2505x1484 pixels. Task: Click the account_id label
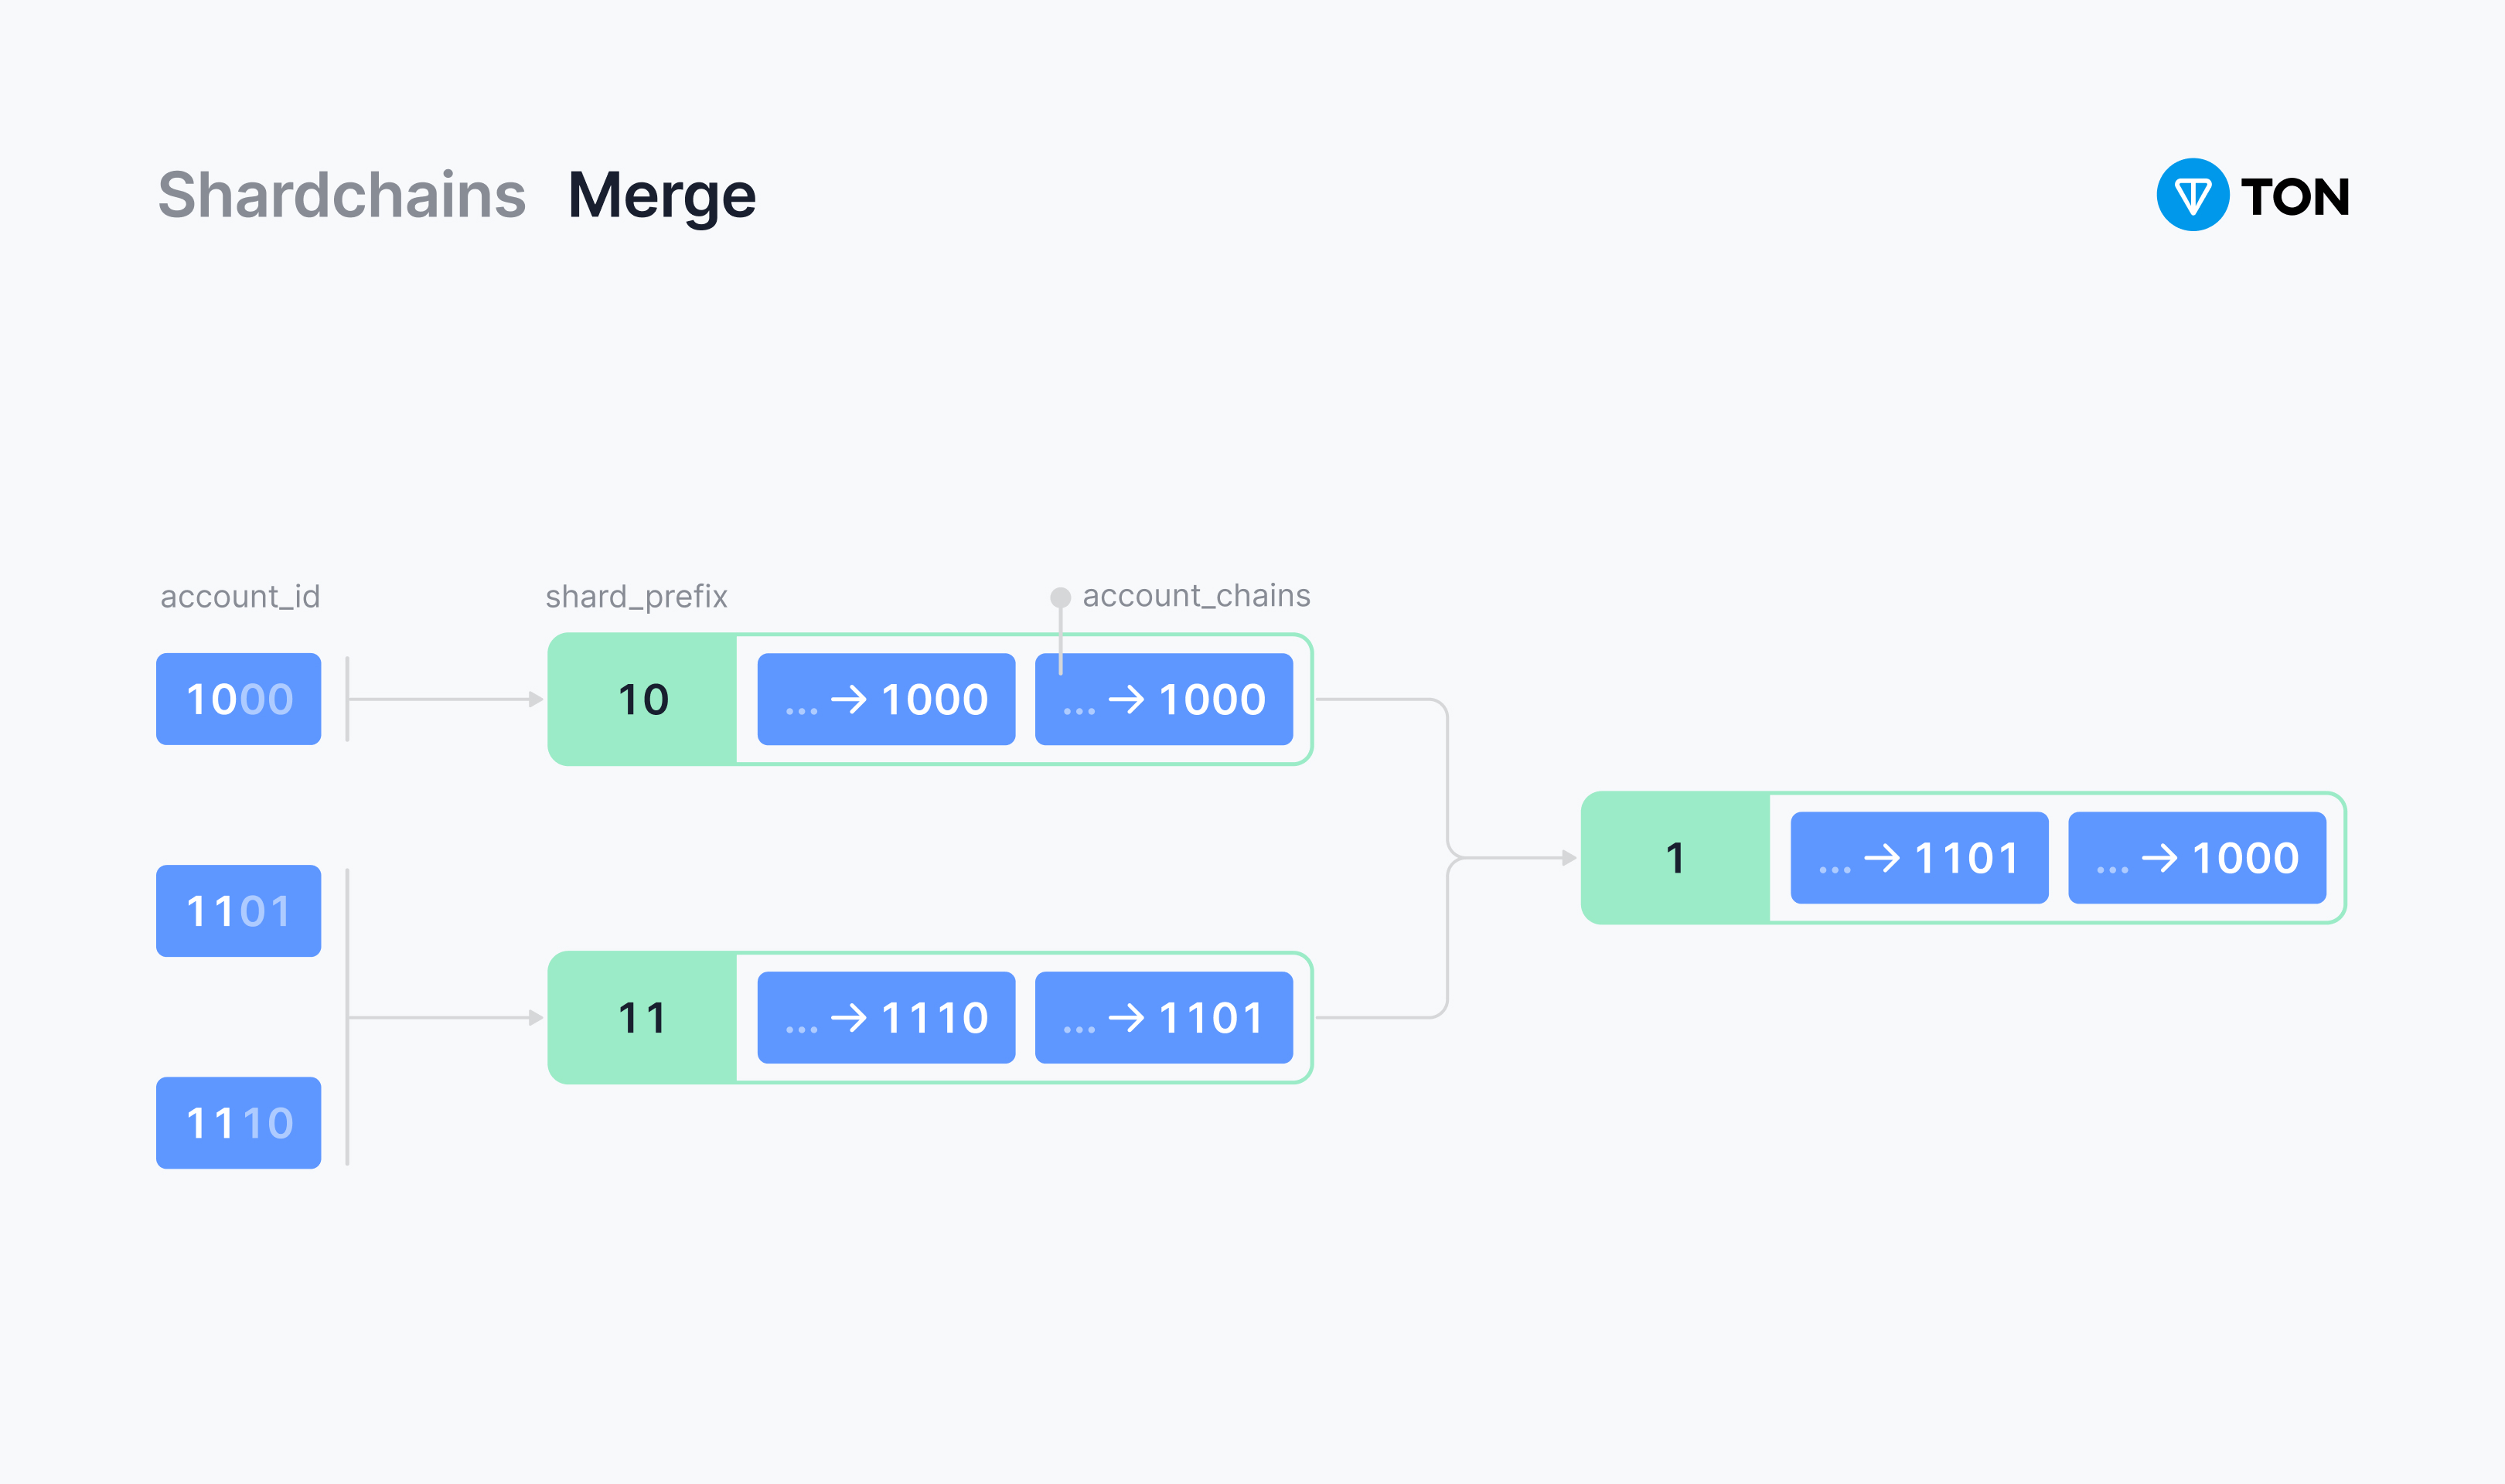coord(240,596)
